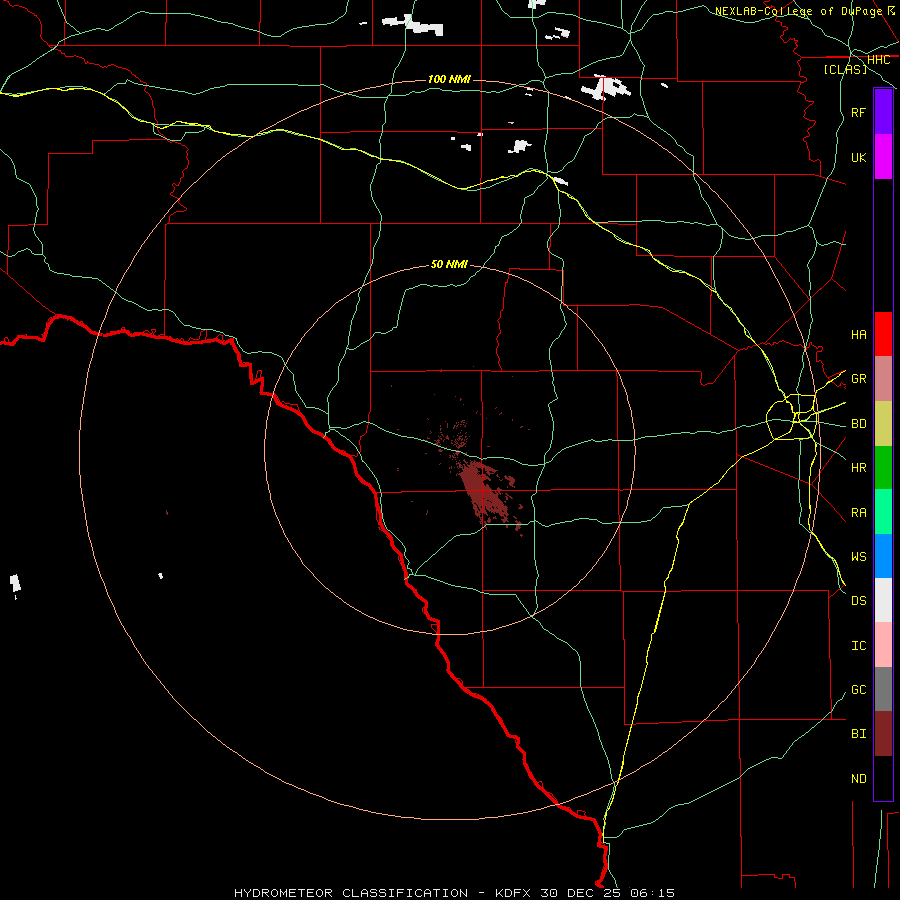
Task: Click the 100 NMI range ring label
Action: (449, 79)
